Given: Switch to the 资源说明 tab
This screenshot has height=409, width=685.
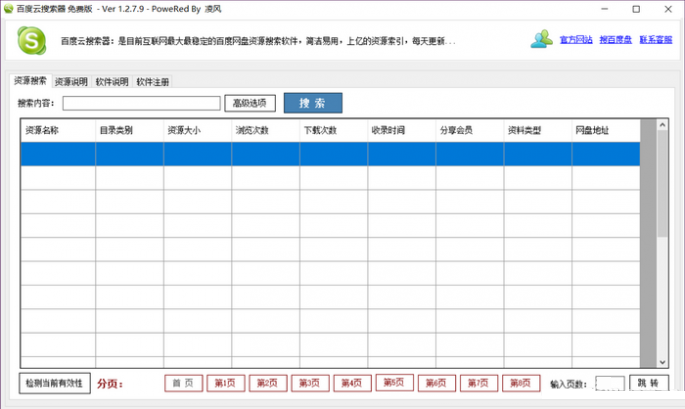Looking at the screenshot, I should click(71, 81).
